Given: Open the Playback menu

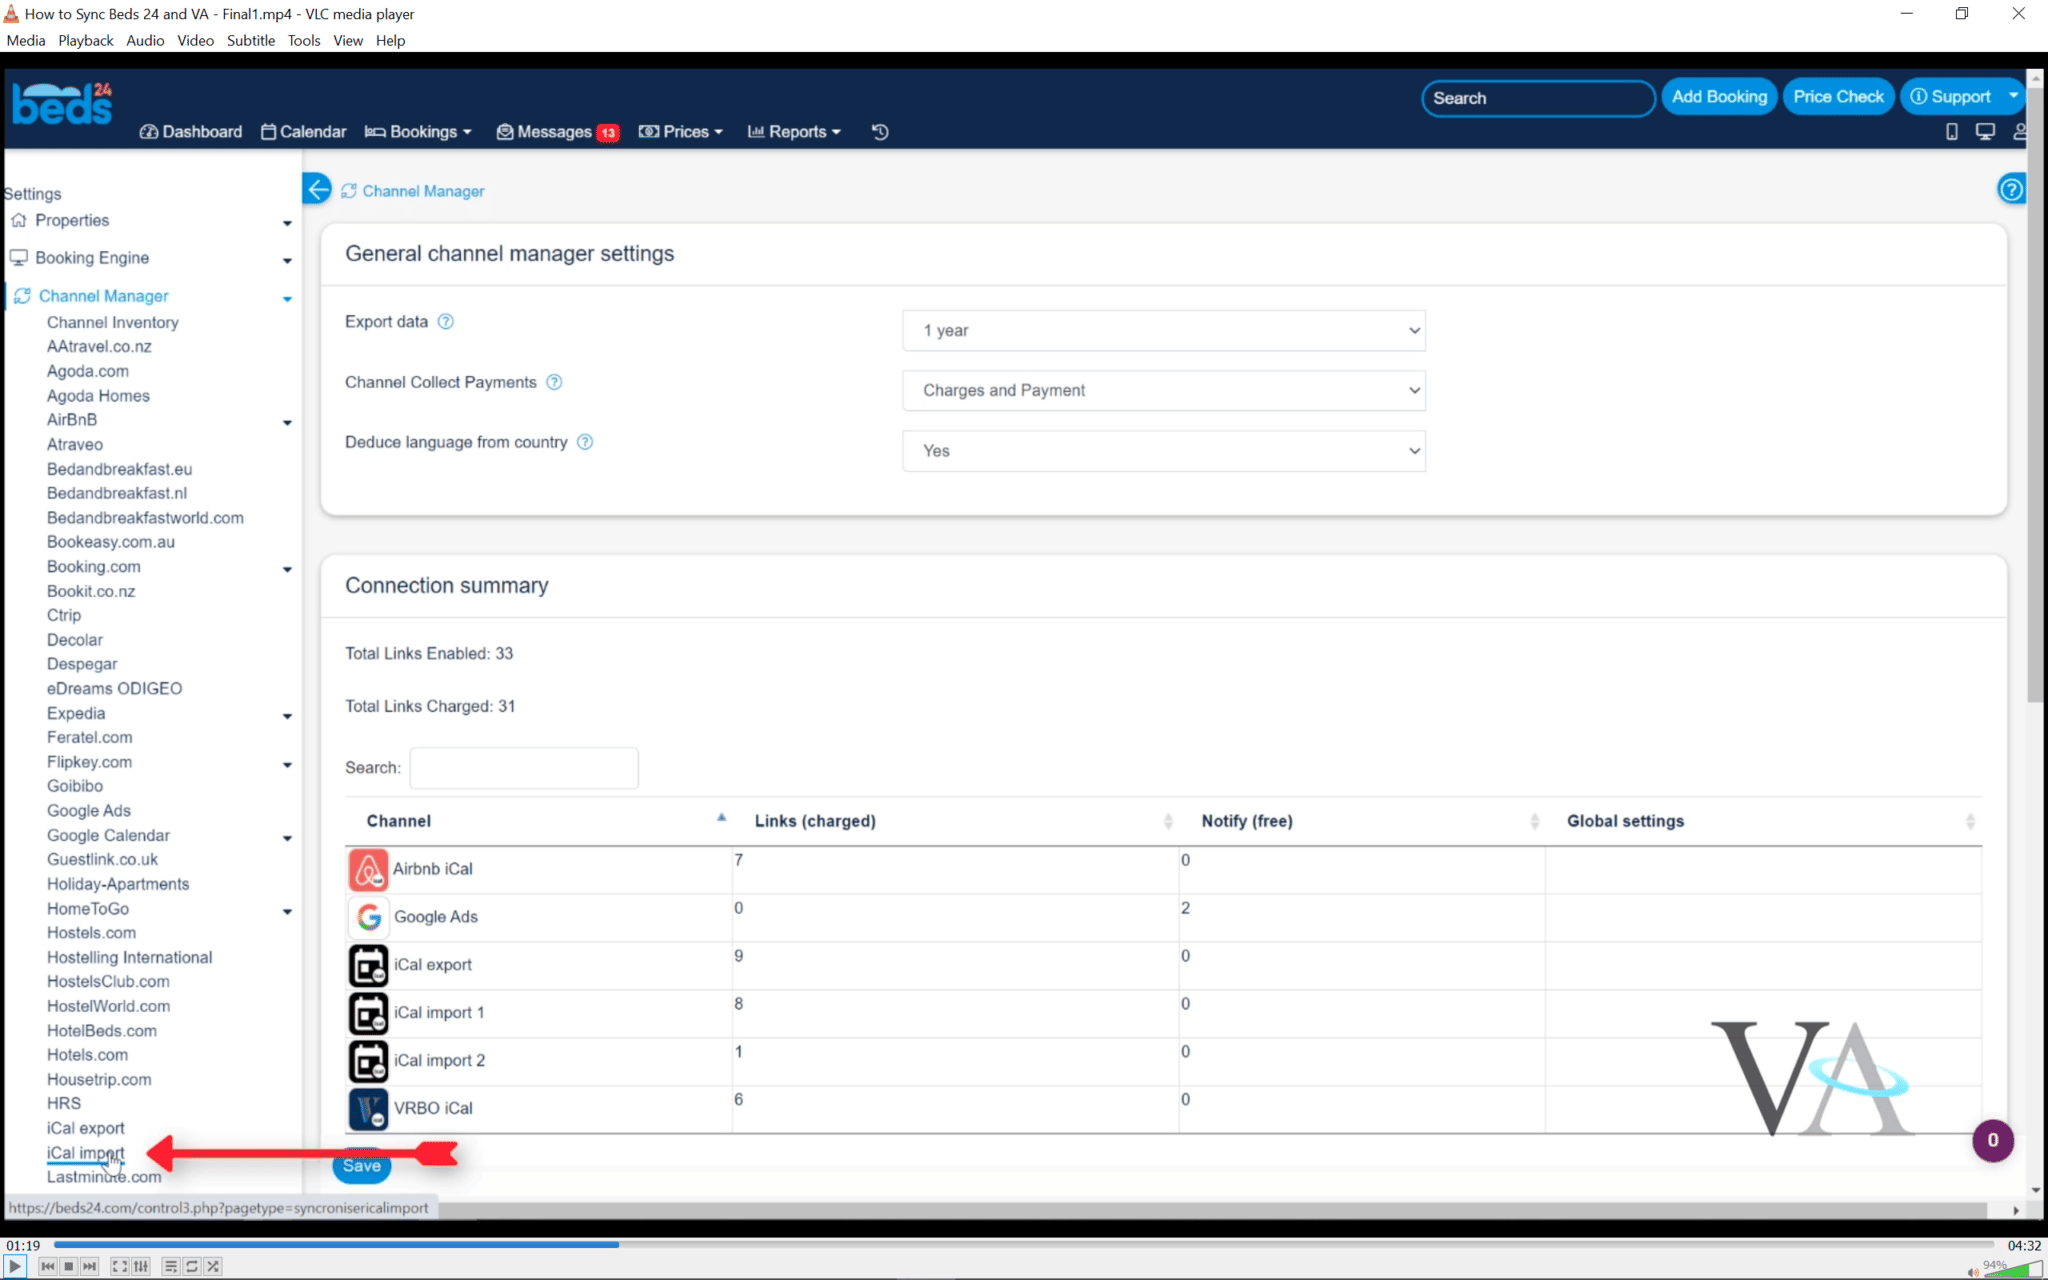Looking at the screenshot, I should pos(85,40).
